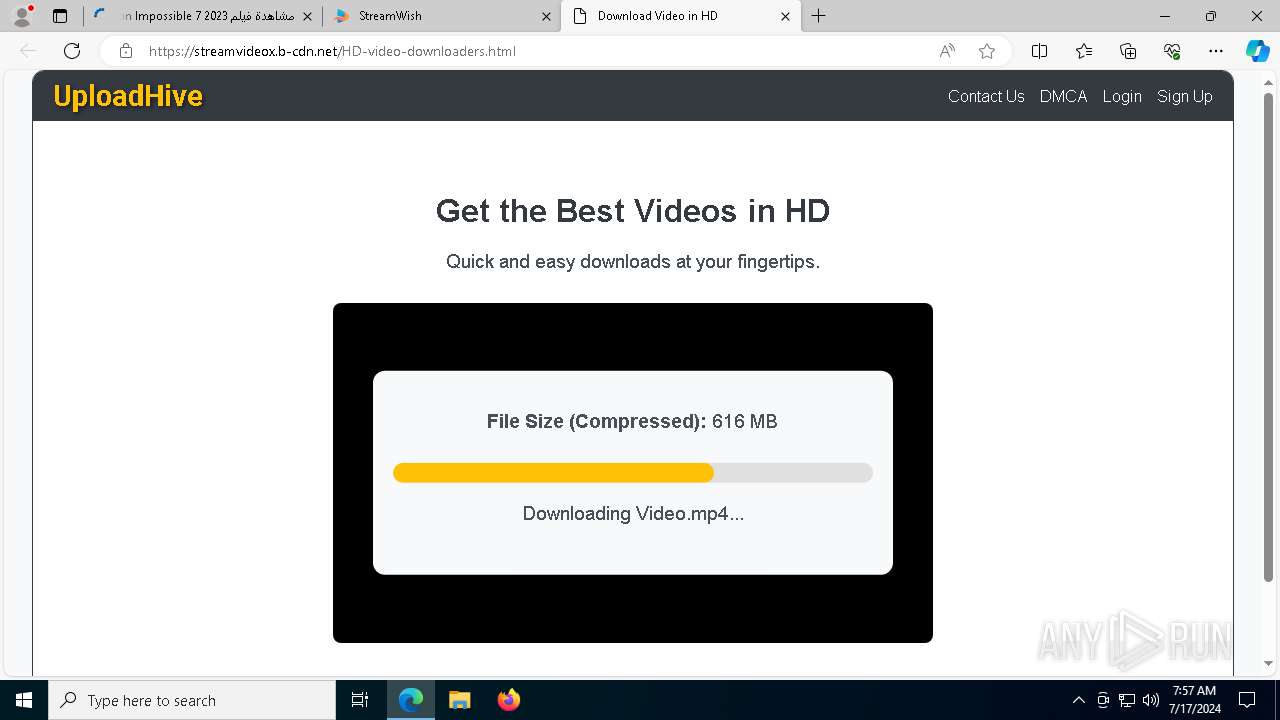Viewport: 1280px width, 720px height.
Task: Restore down the browser window
Action: pyautogui.click(x=1211, y=16)
